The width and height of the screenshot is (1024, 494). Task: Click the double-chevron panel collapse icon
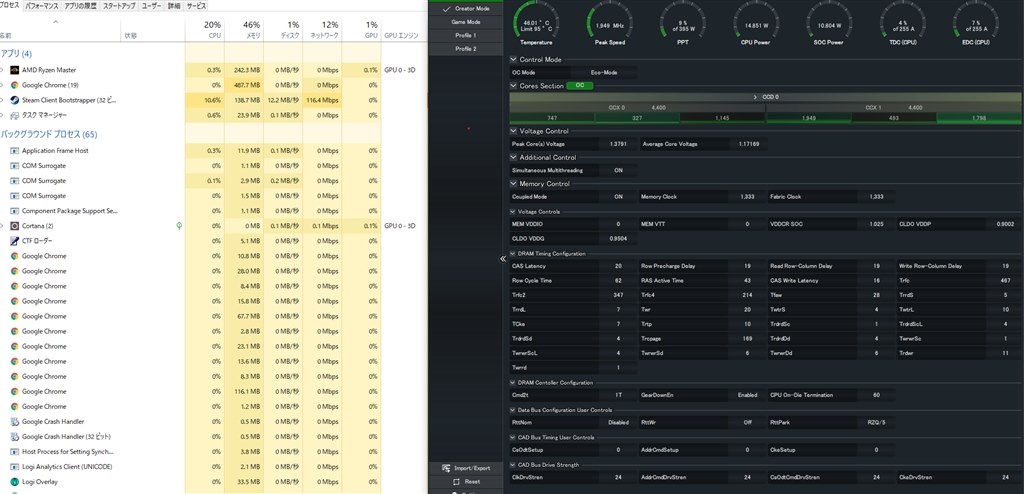[503, 259]
